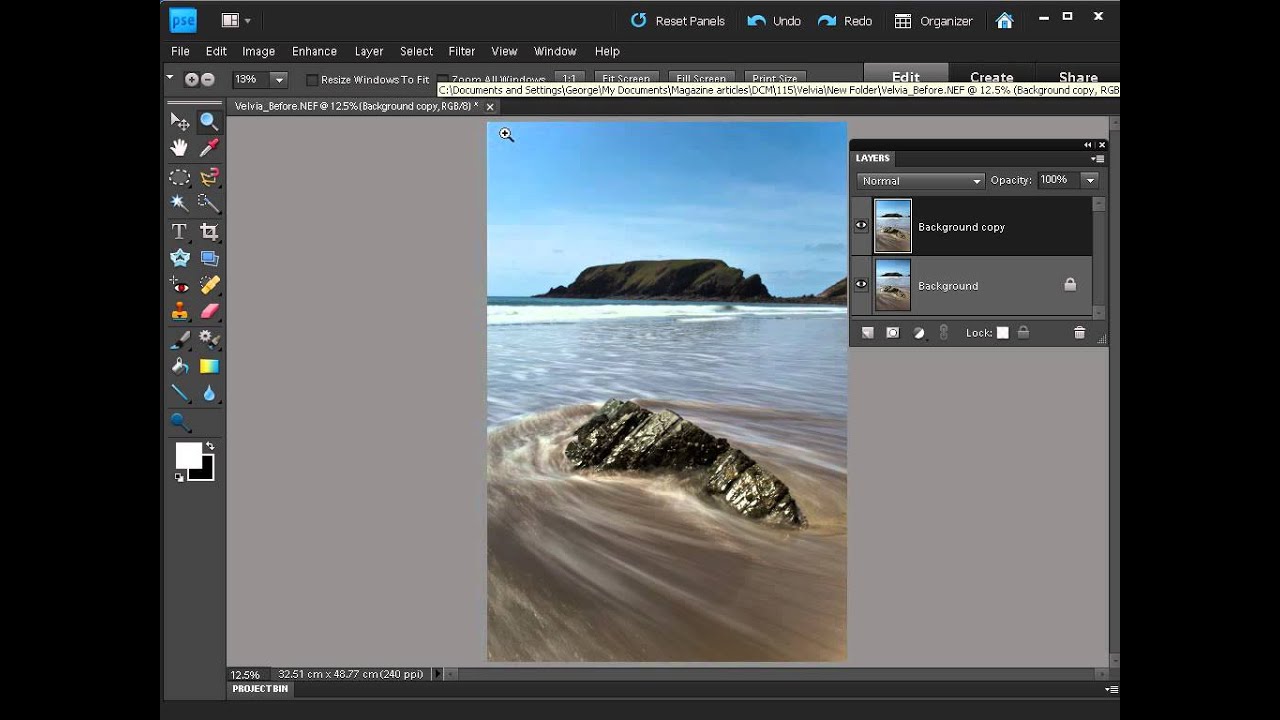This screenshot has width=1280, height=720.
Task: Switch to the Create tab
Action: point(992,77)
